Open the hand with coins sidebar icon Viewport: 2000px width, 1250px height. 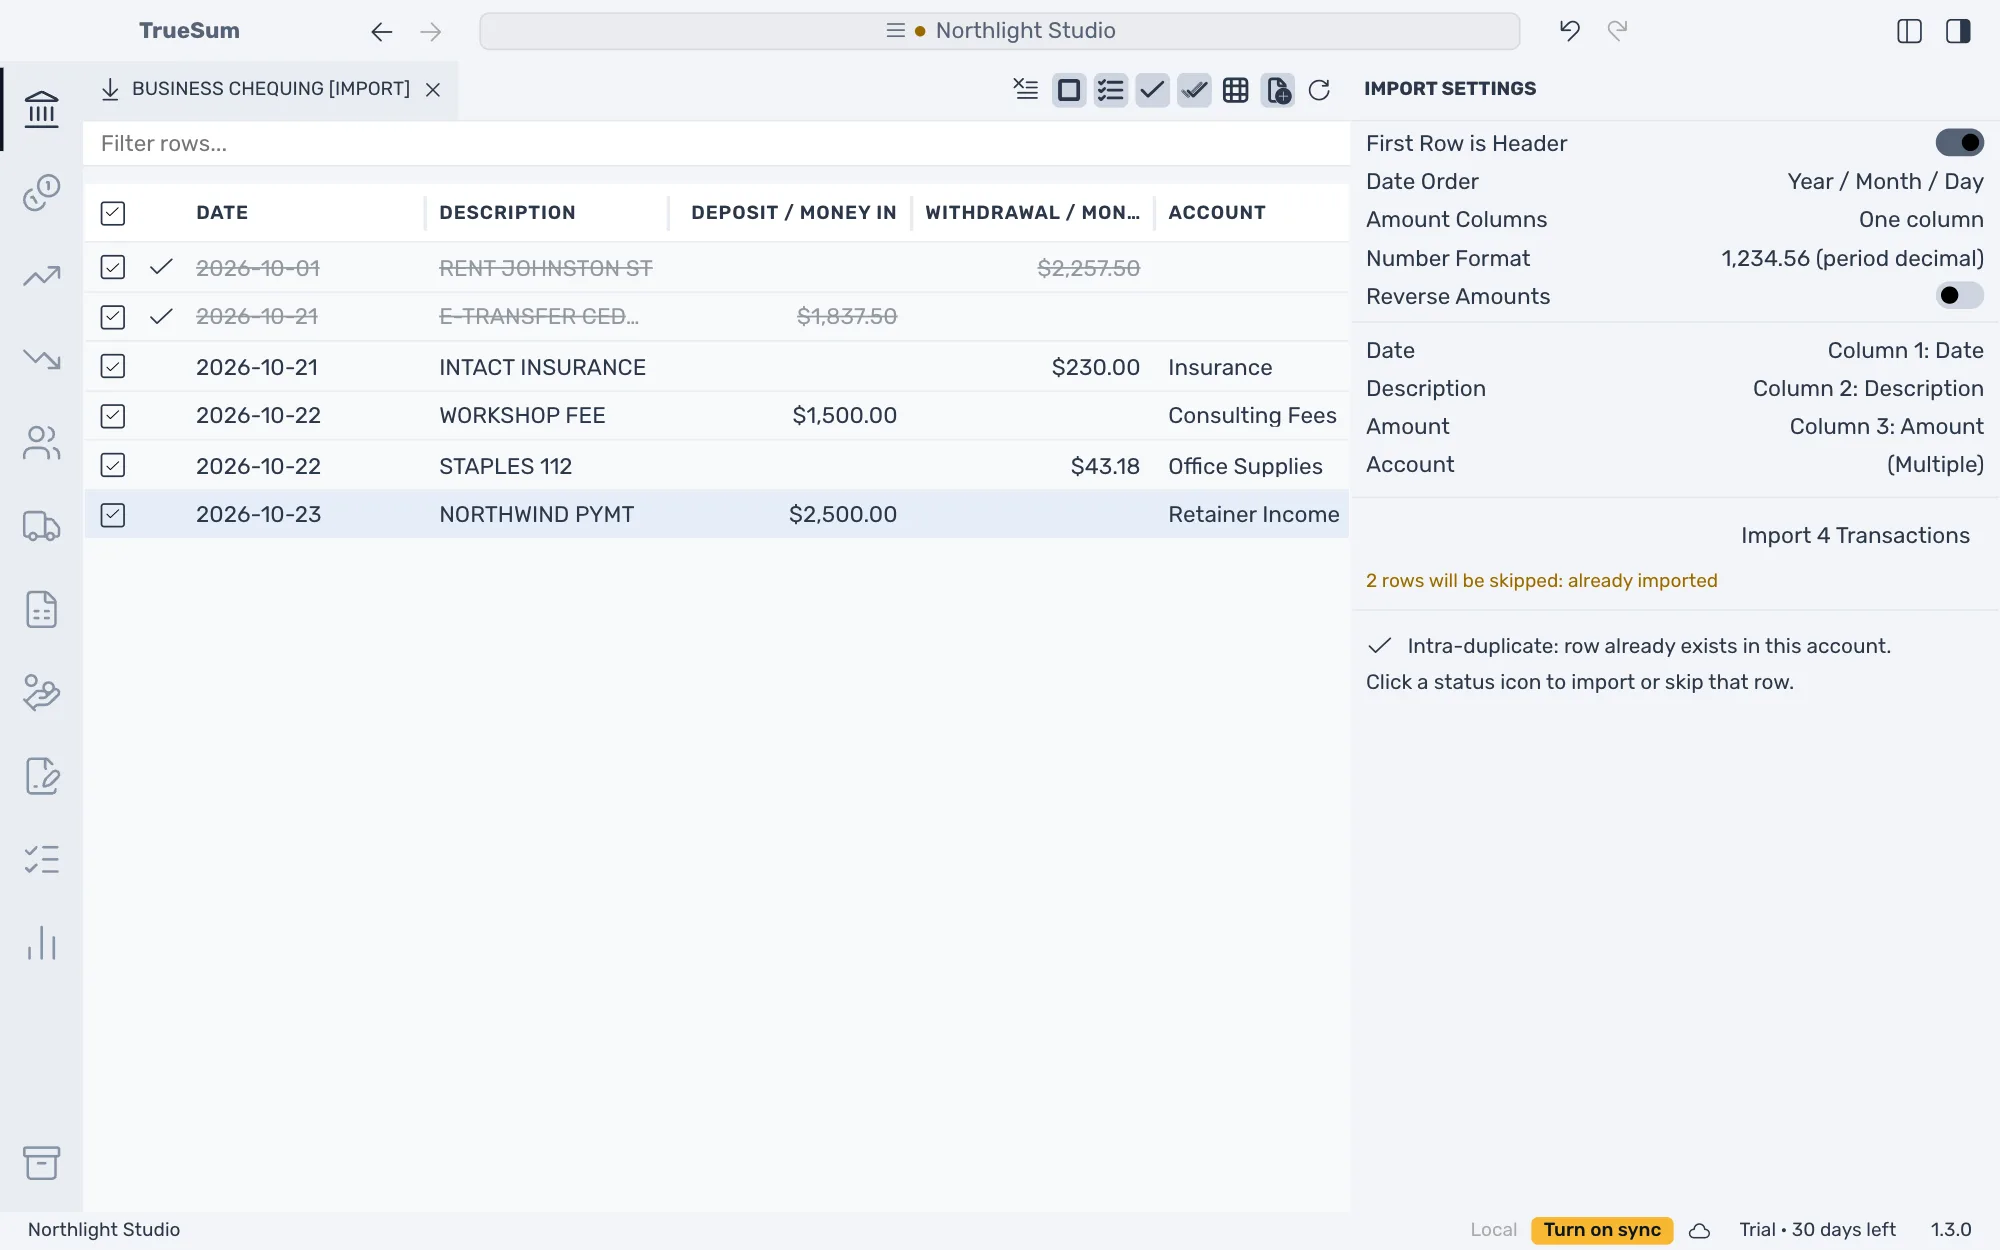[x=41, y=692]
